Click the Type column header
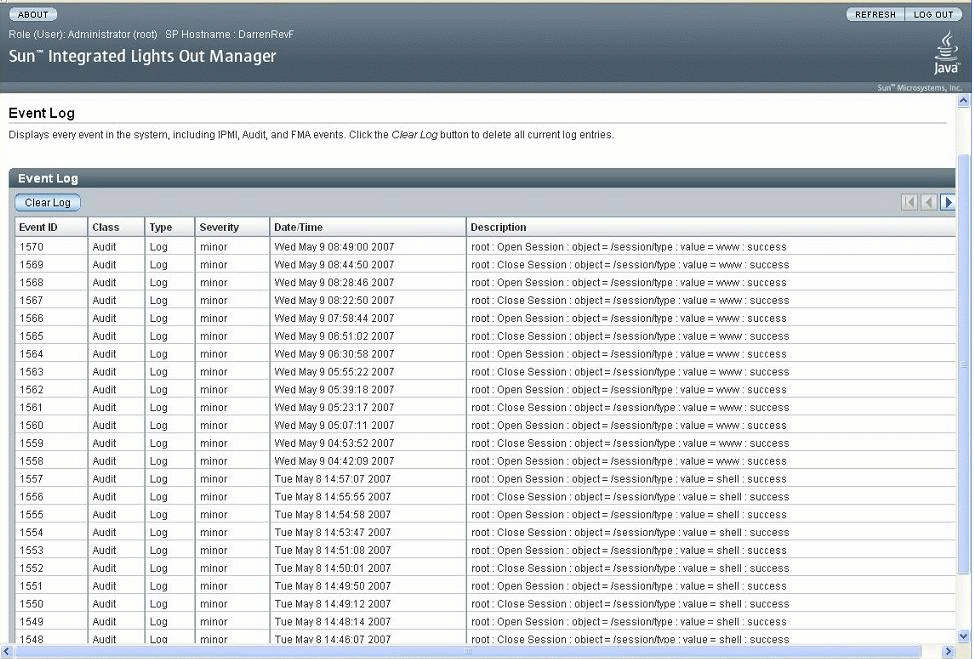974x659 pixels. (170, 227)
